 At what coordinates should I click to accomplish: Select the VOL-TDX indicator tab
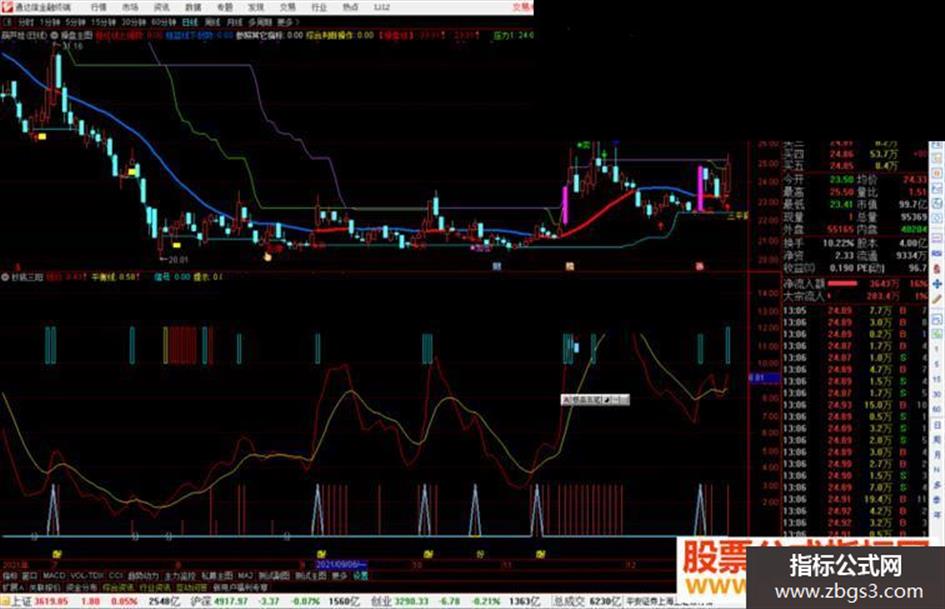coord(88,576)
